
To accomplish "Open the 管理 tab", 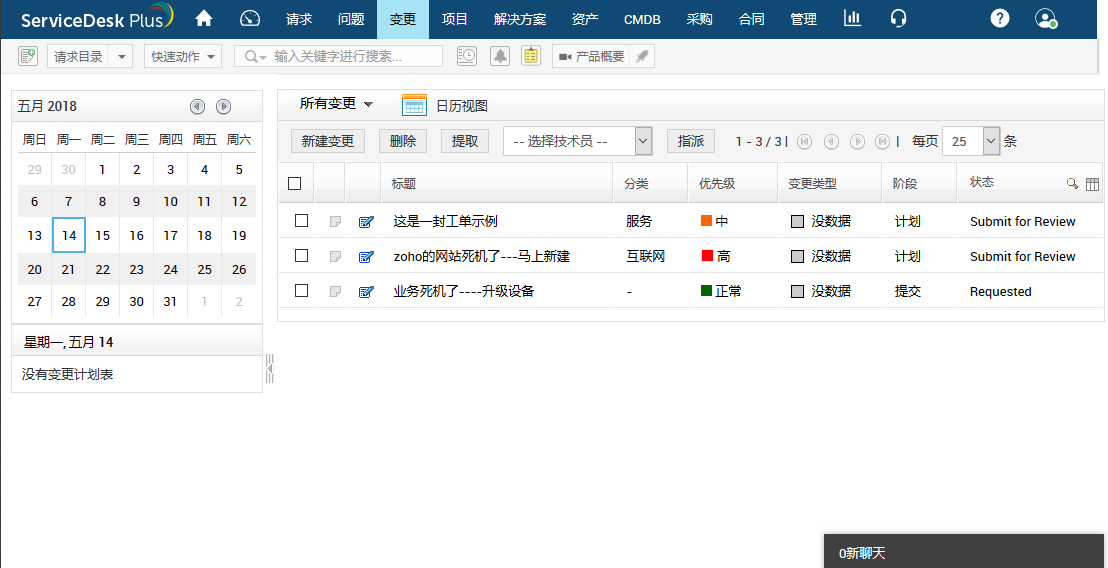I will coord(804,19).
